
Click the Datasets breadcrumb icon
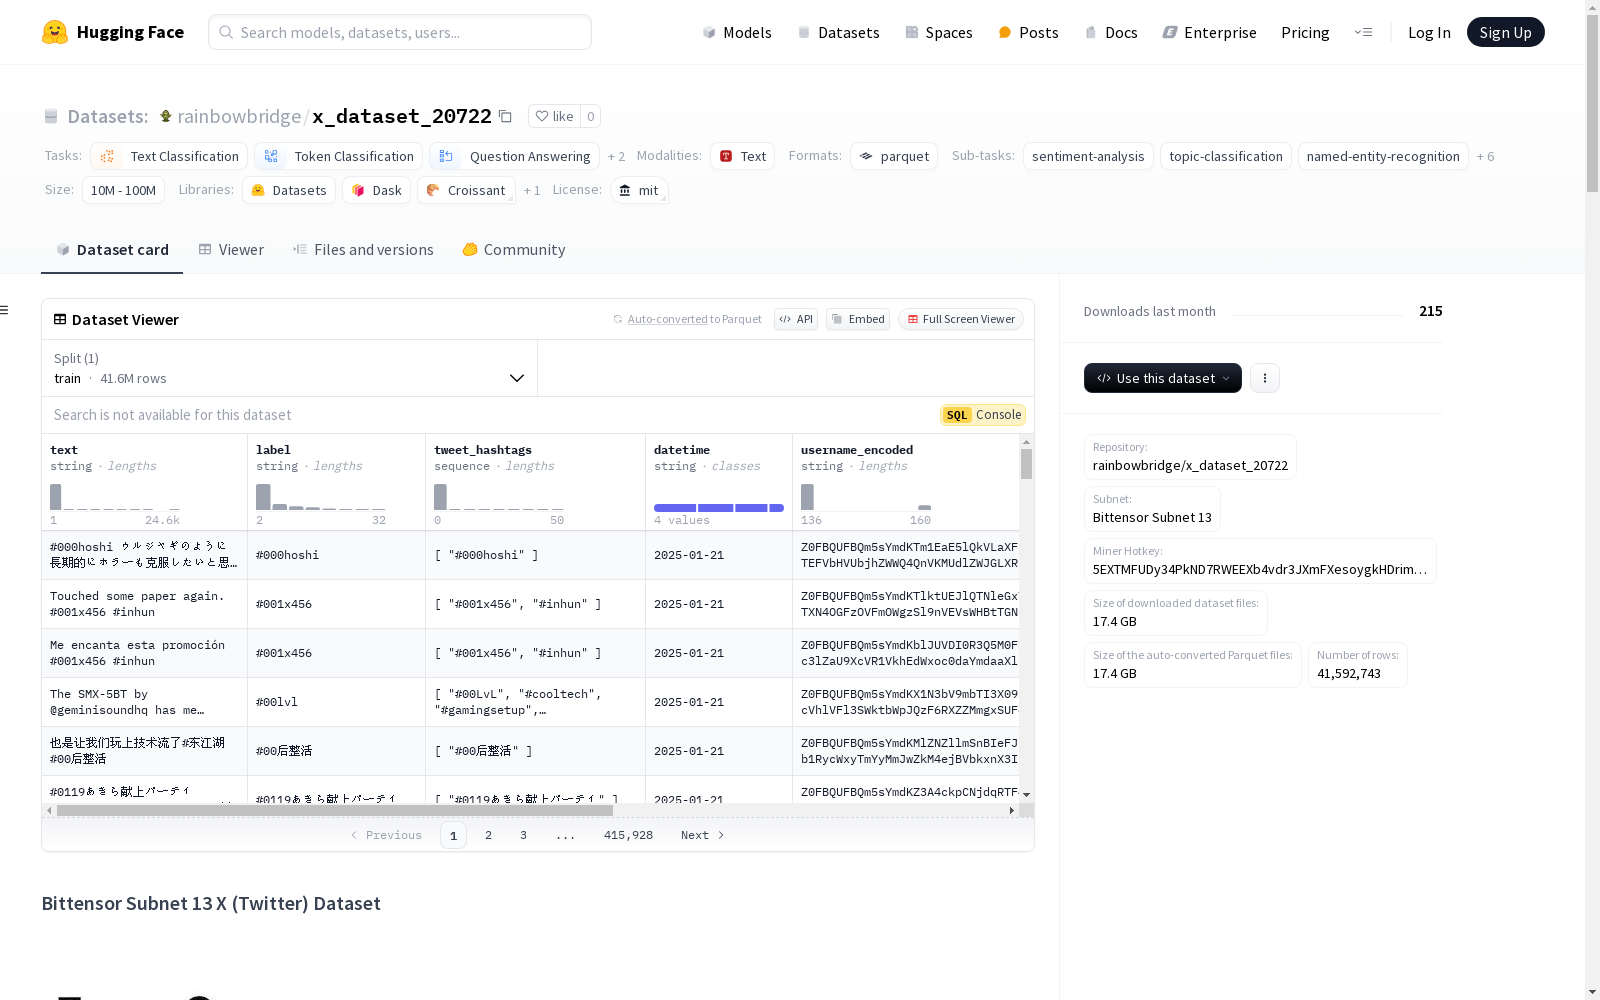(x=51, y=117)
